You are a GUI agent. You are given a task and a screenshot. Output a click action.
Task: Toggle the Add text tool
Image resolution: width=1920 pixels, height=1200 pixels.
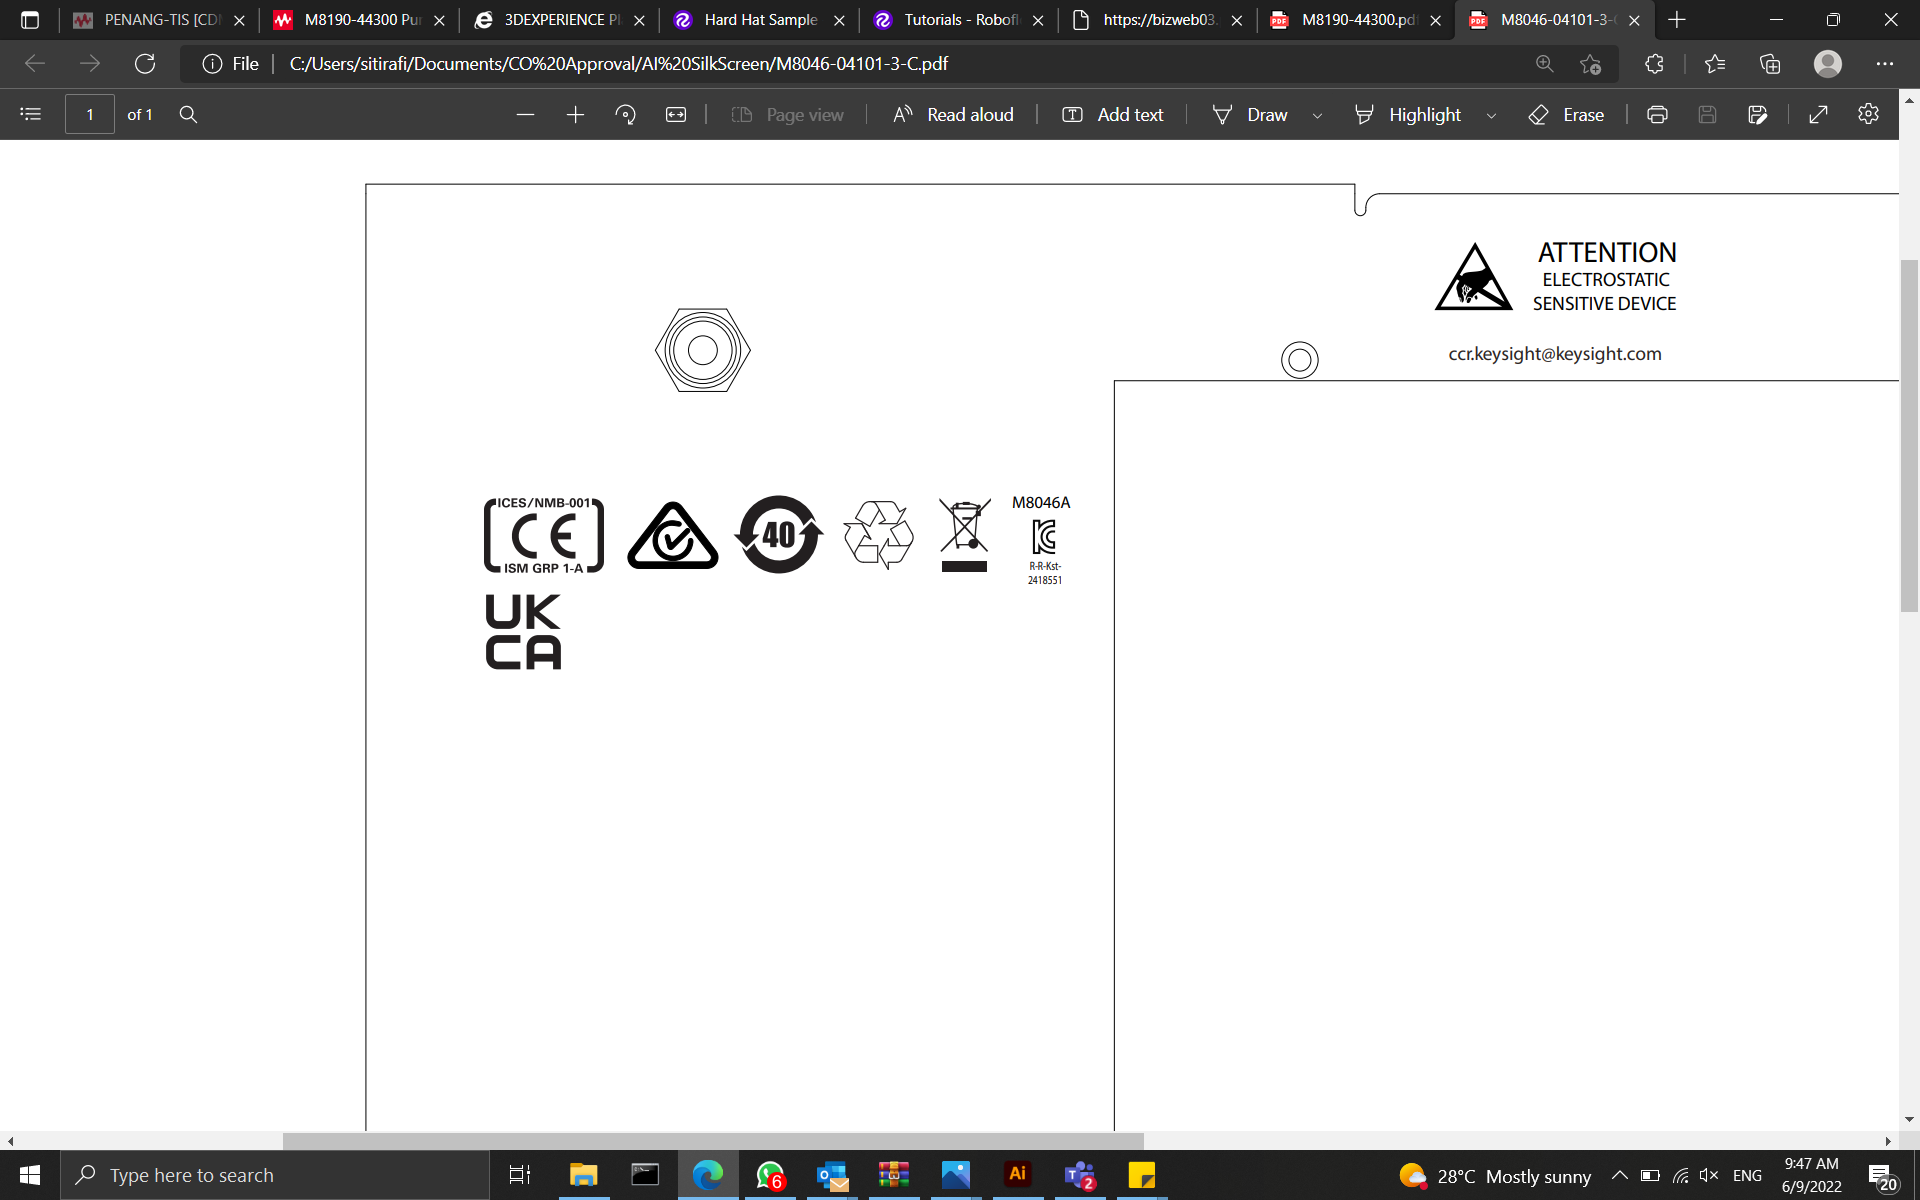click(x=1112, y=115)
